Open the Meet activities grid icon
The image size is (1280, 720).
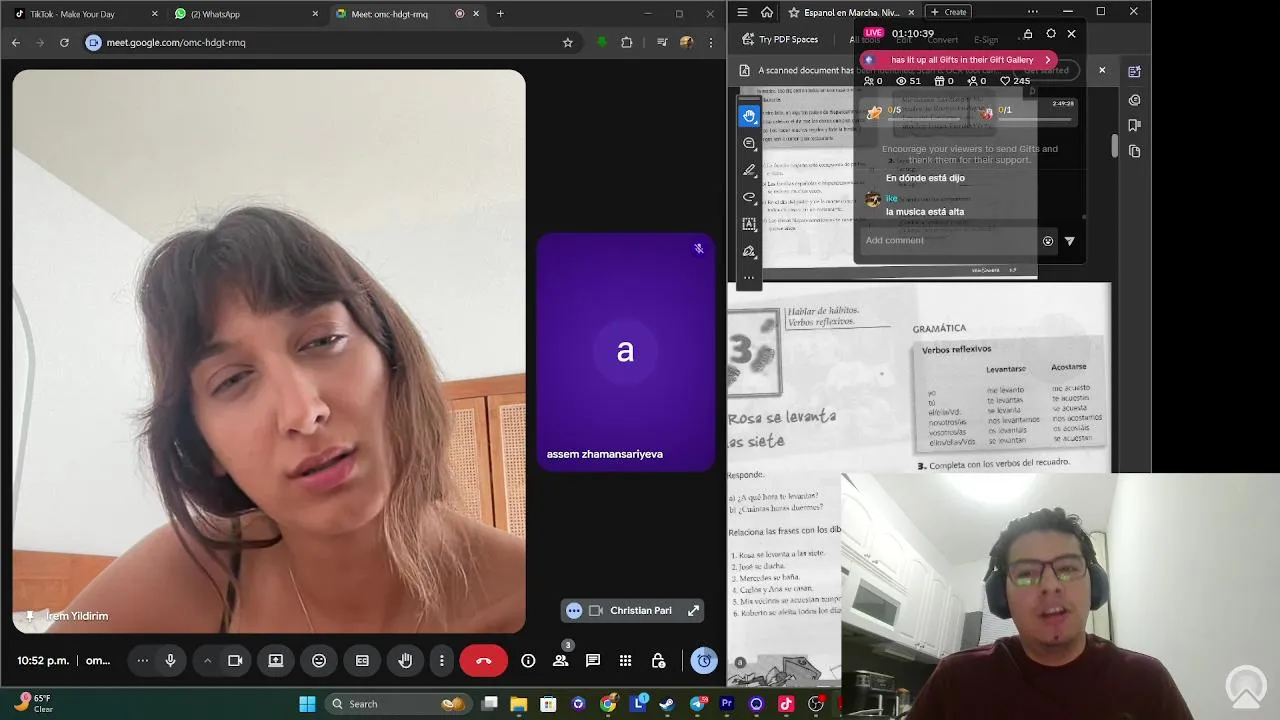coord(625,661)
